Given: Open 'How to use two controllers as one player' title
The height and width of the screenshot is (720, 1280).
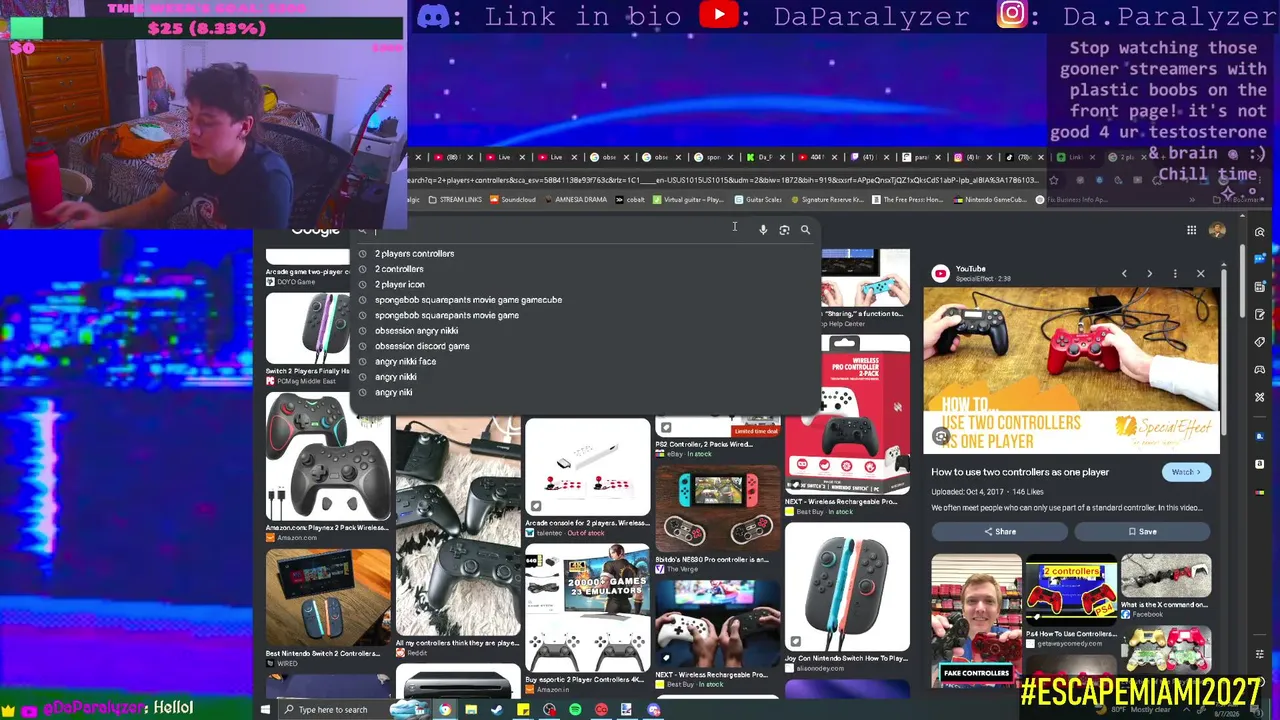Looking at the screenshot, I should click(1020, 472).
